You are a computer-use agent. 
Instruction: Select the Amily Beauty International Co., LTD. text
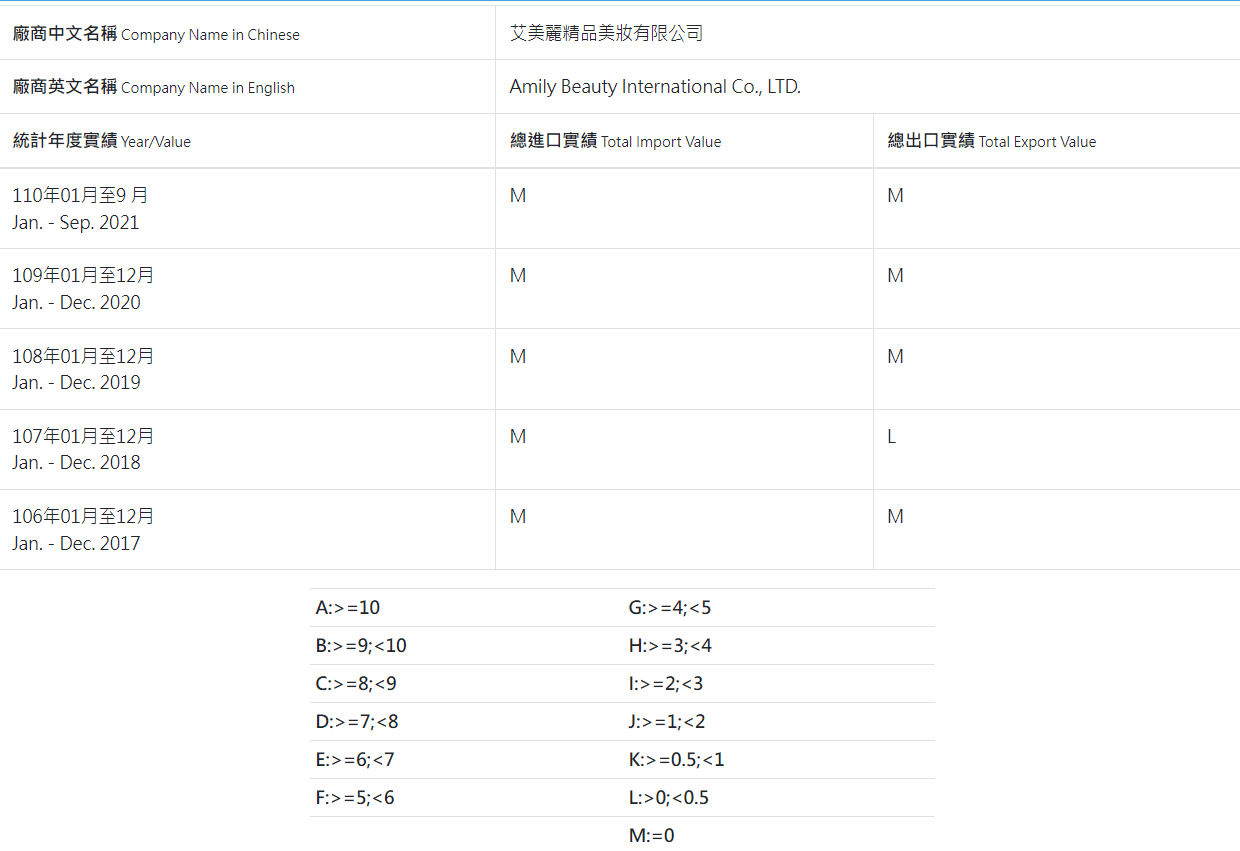tap(655, 87)
